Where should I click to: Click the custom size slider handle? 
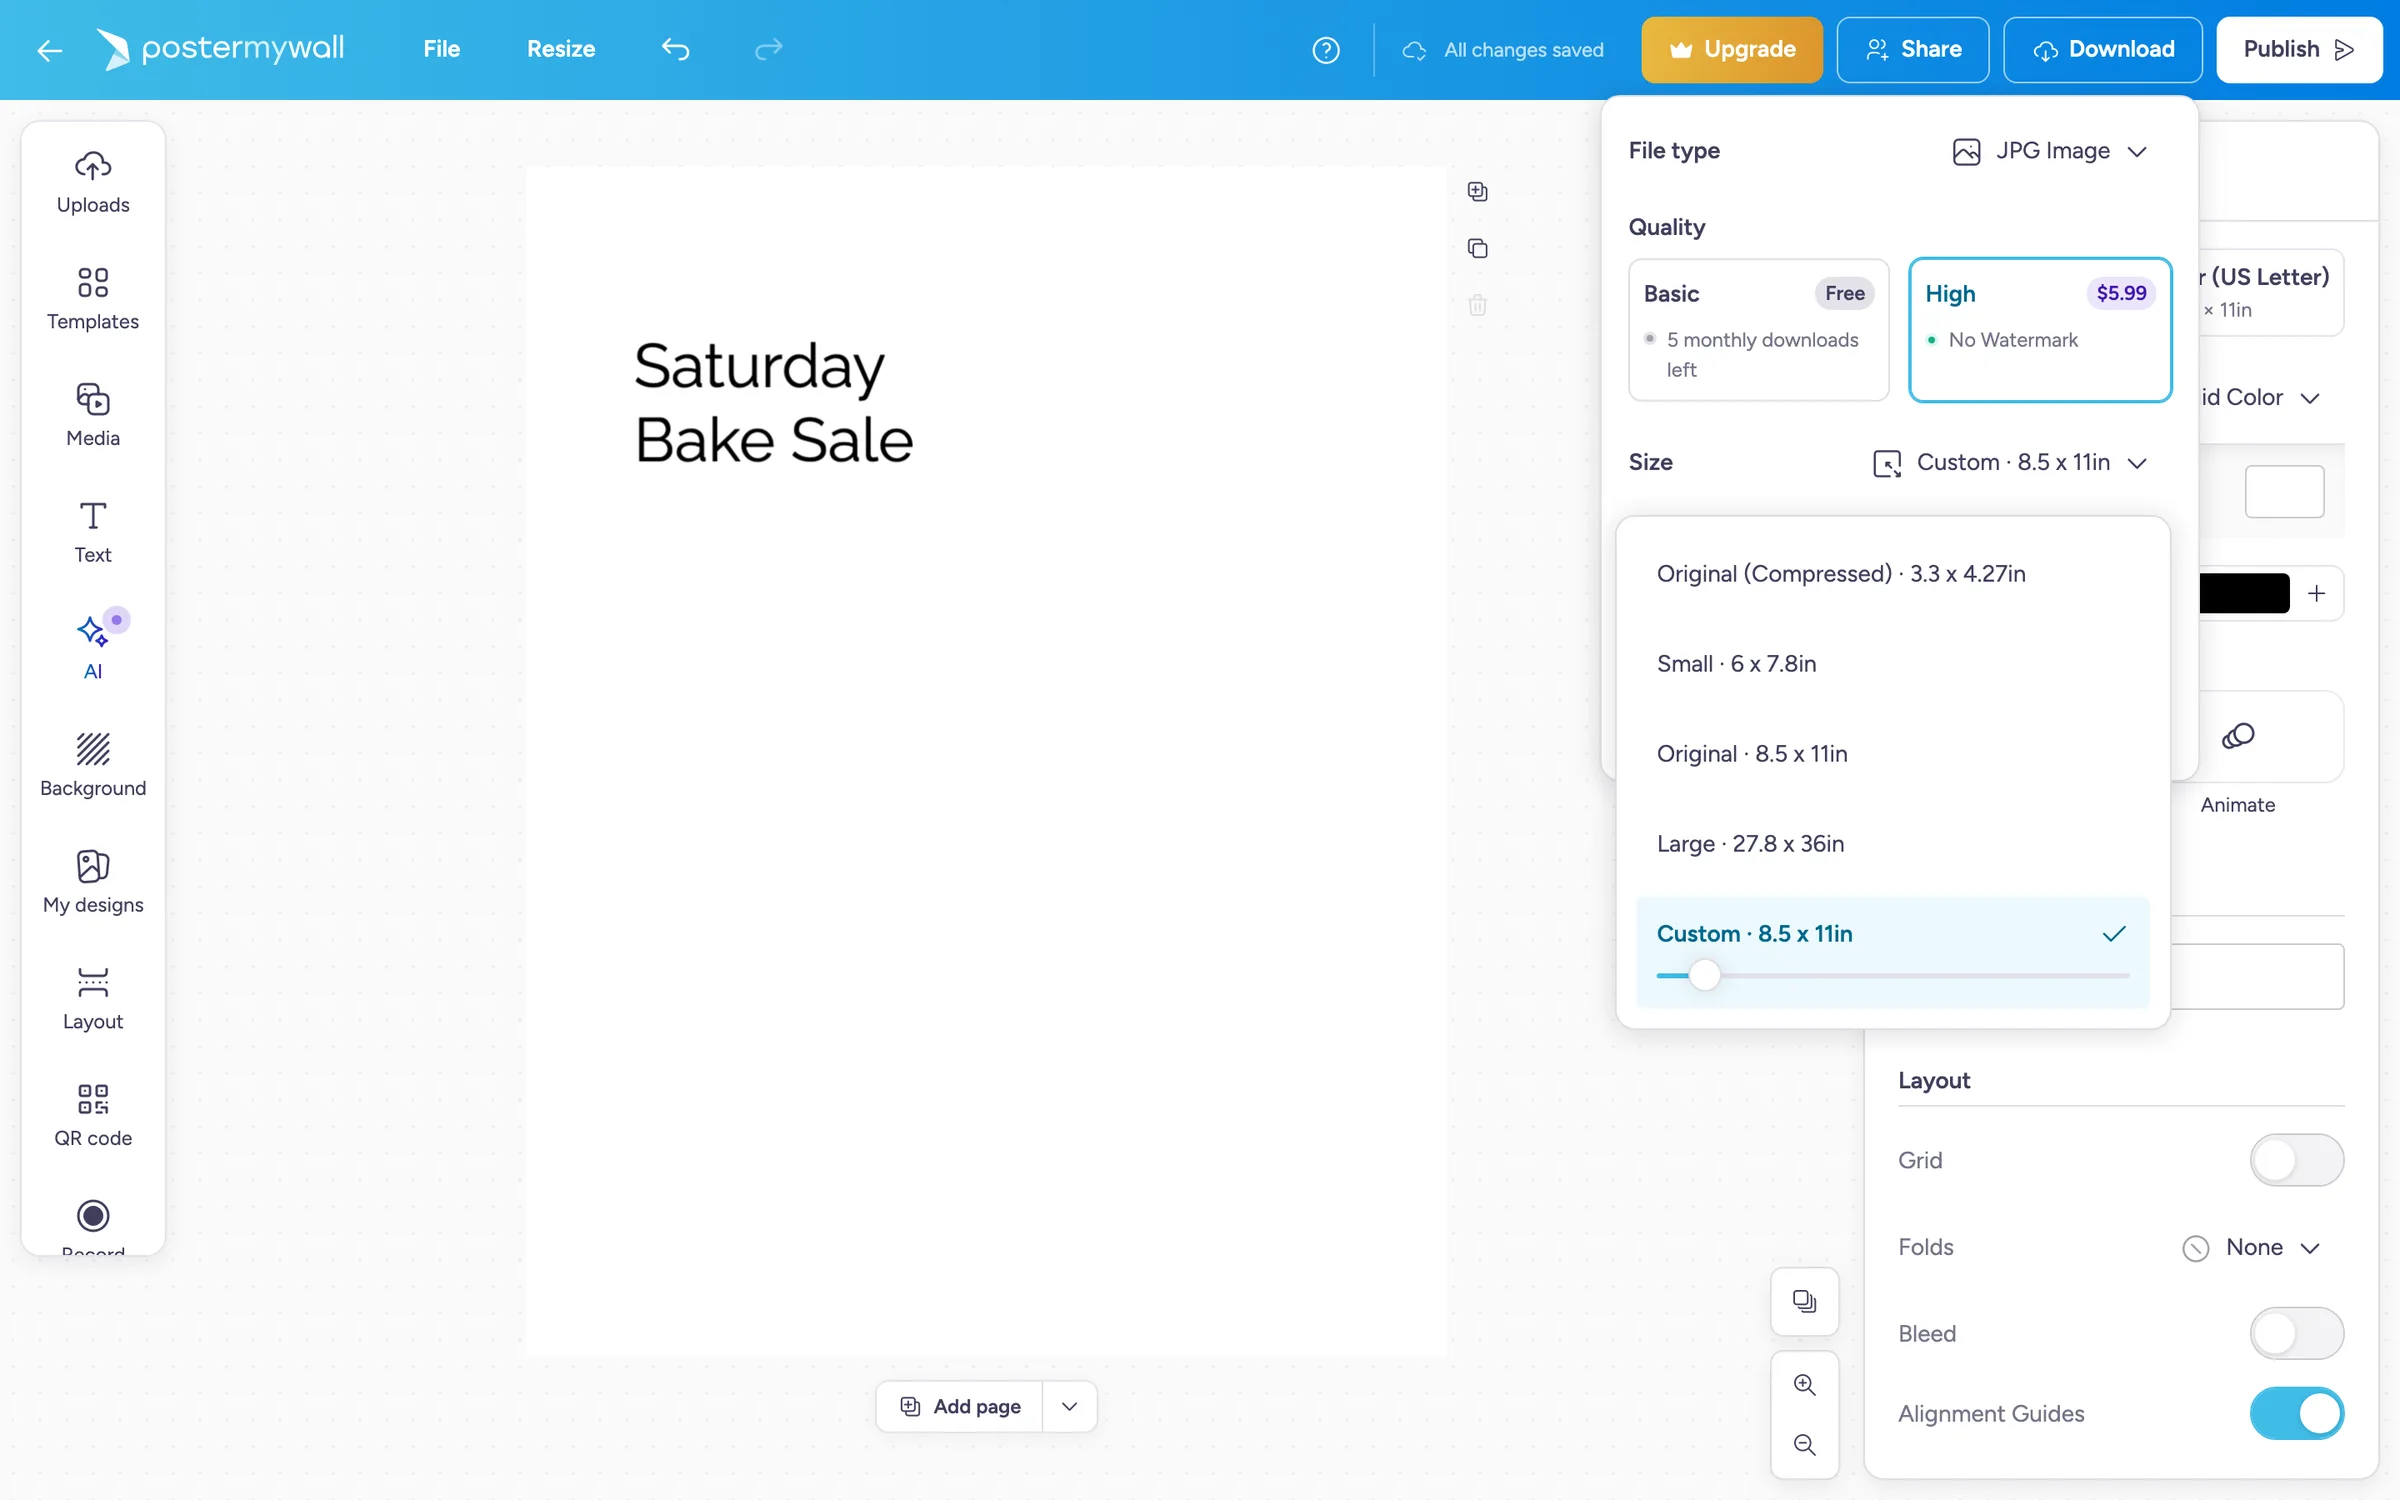click(x=1705, y=974)
